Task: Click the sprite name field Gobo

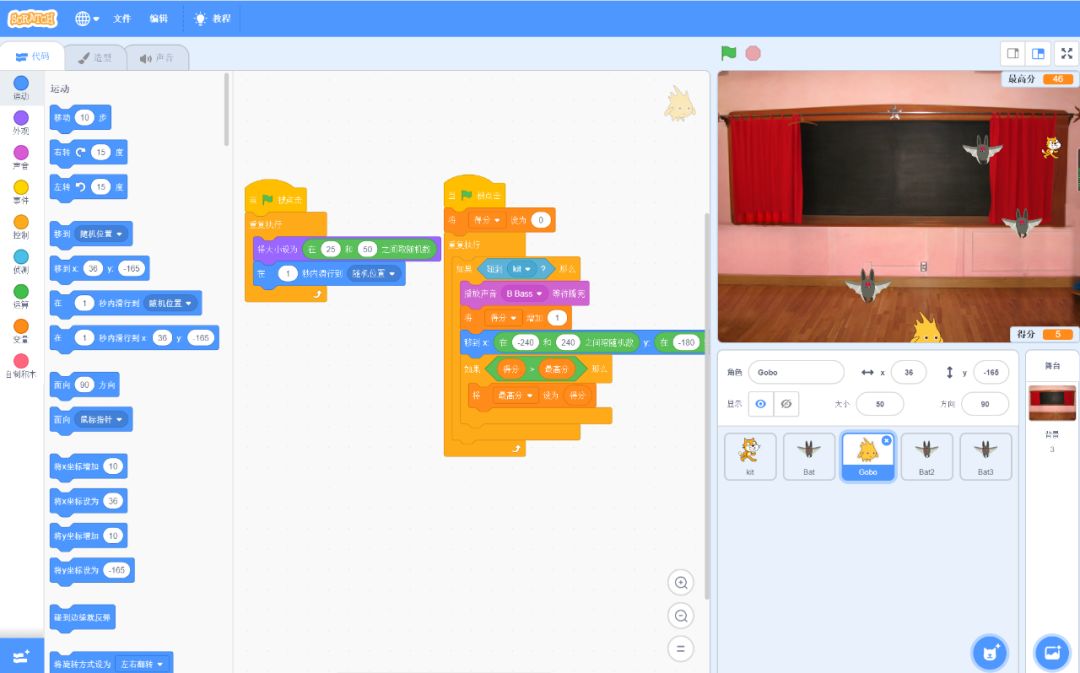Action: pyautogui.click(x=796, y=372)
